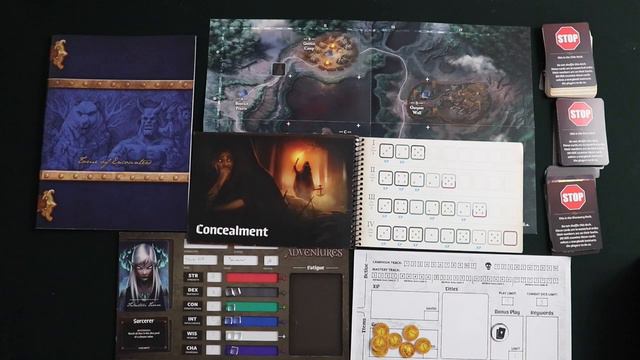Click the first checkbox after the skull icon
The width and height of the screenshot is (640, 360).
pyautogui.click(x=497, y=267)
